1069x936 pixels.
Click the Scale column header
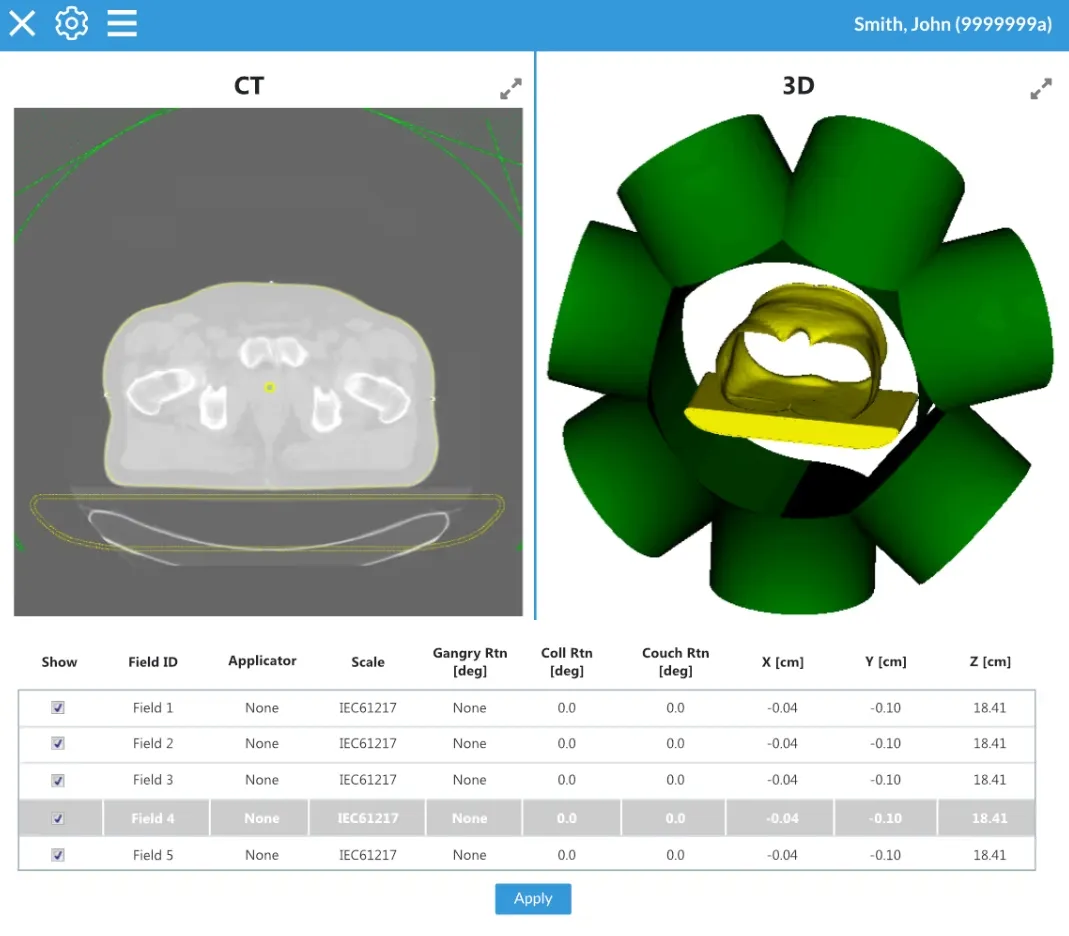pos(367,662)
